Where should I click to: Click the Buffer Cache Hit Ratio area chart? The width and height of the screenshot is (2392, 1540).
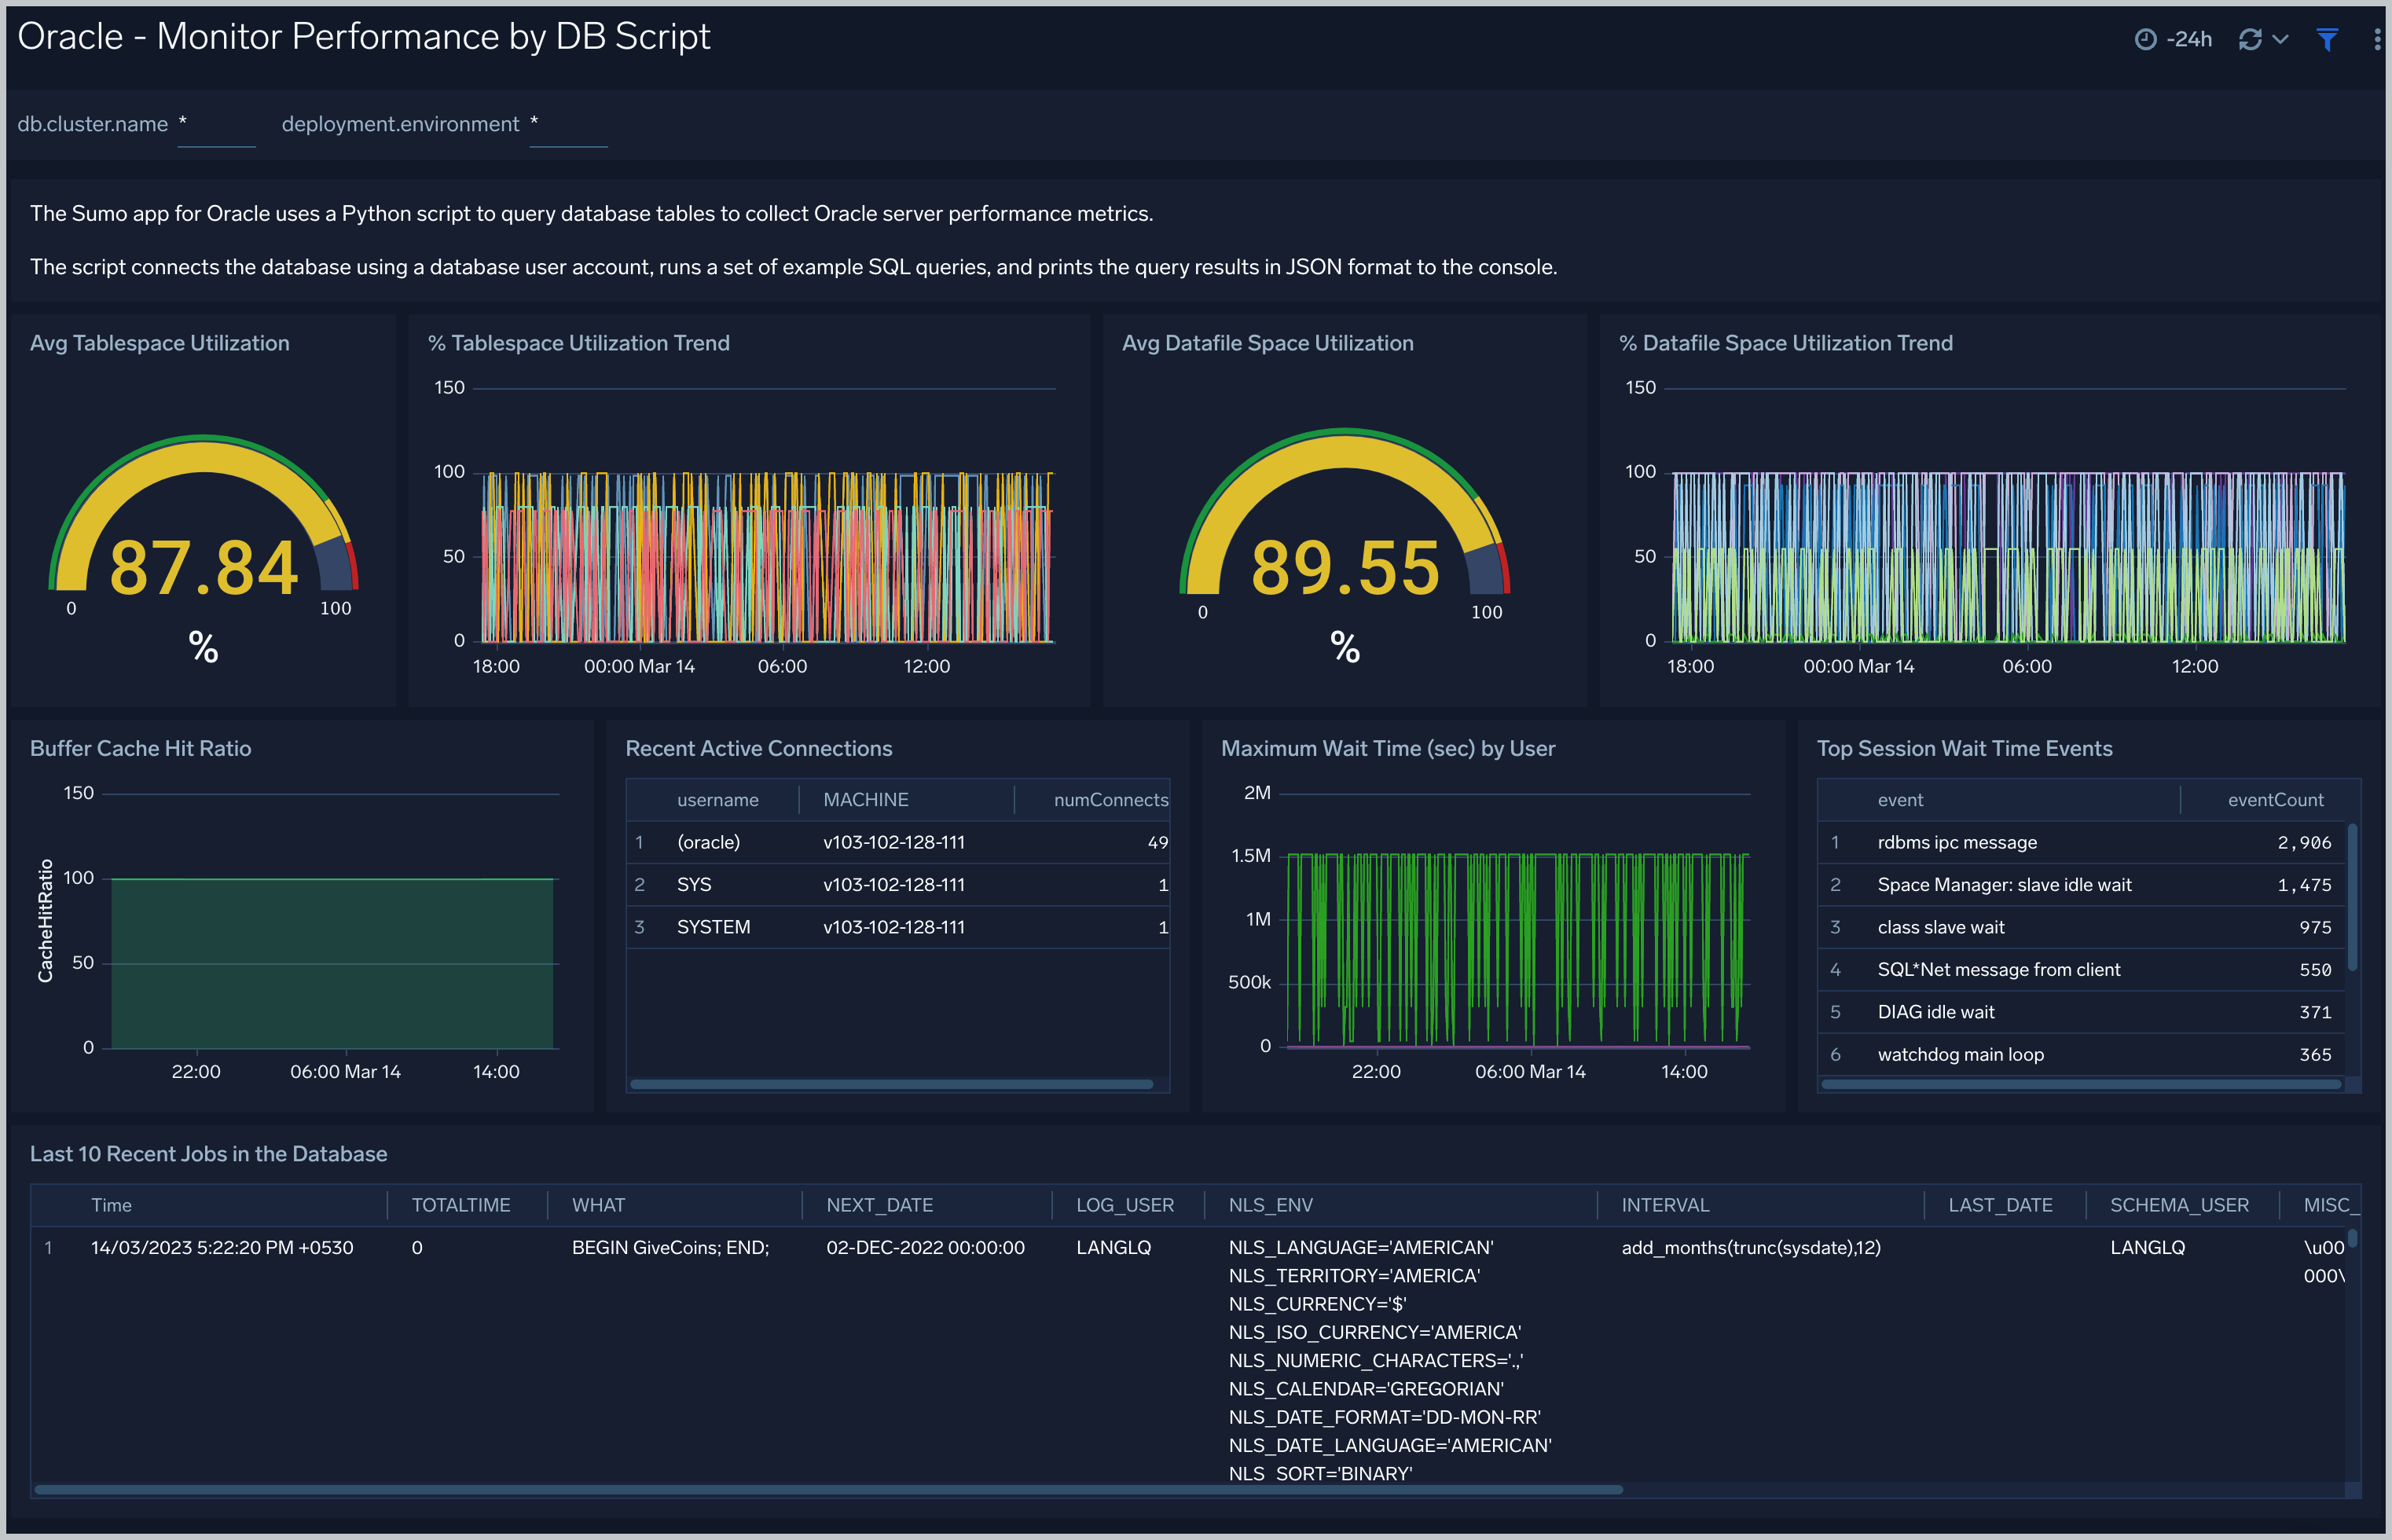[x=332, y=963]
